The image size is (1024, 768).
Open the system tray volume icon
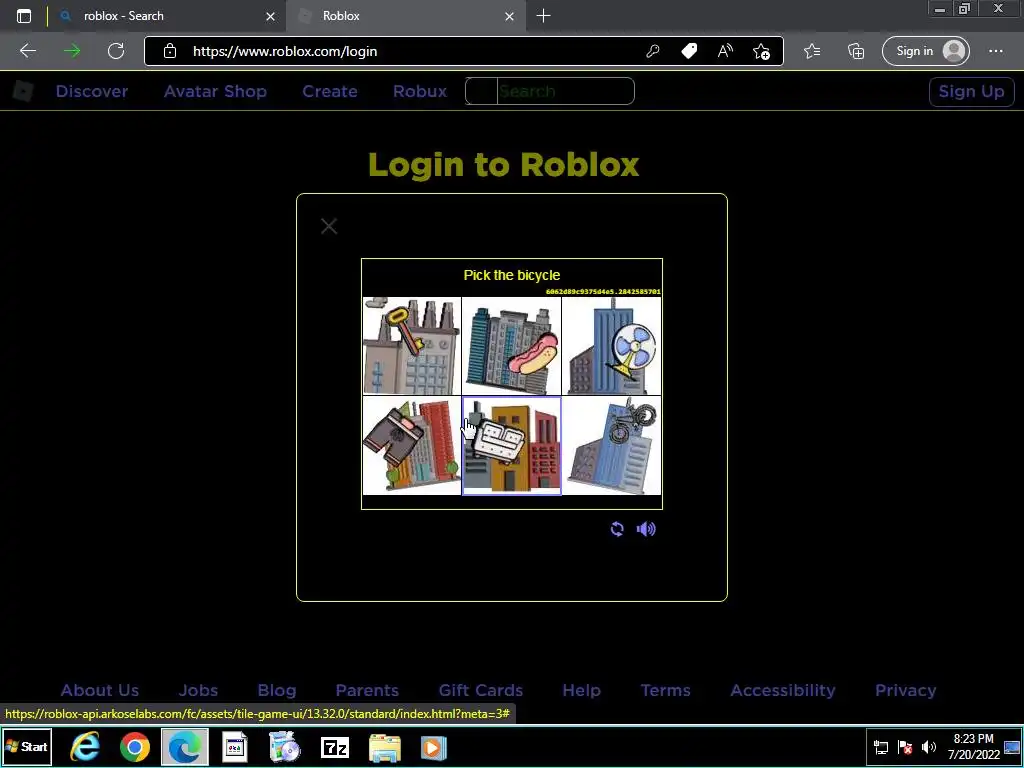point(929,747)
